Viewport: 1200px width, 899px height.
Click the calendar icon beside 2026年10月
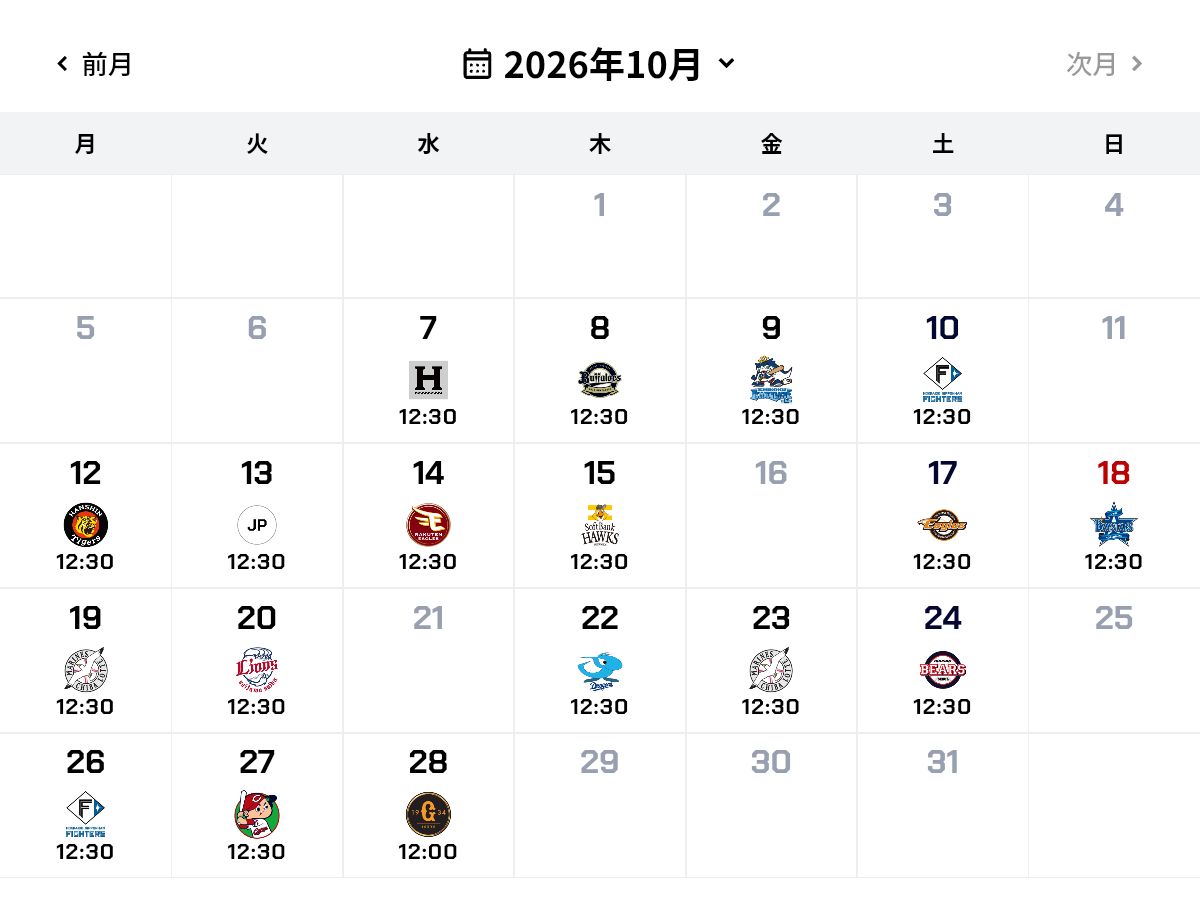tap(477, 64)
